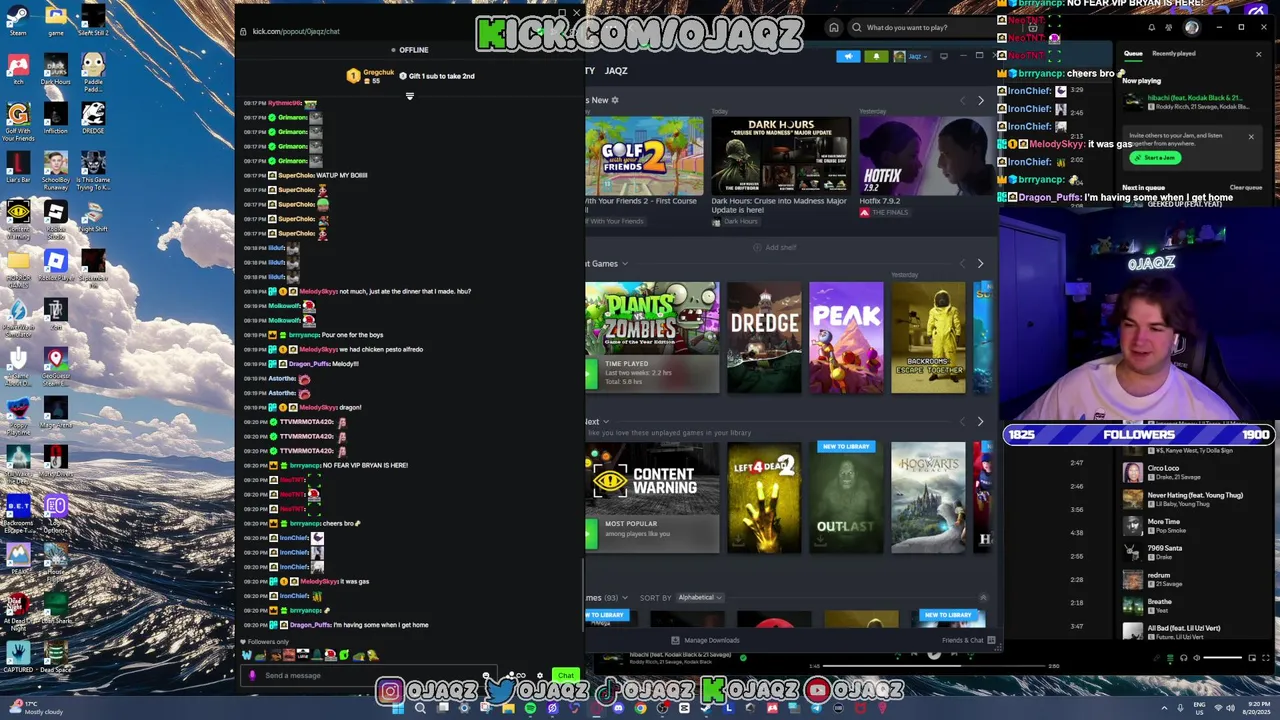Open Friends & Chat in Steam

click(968, 640)
